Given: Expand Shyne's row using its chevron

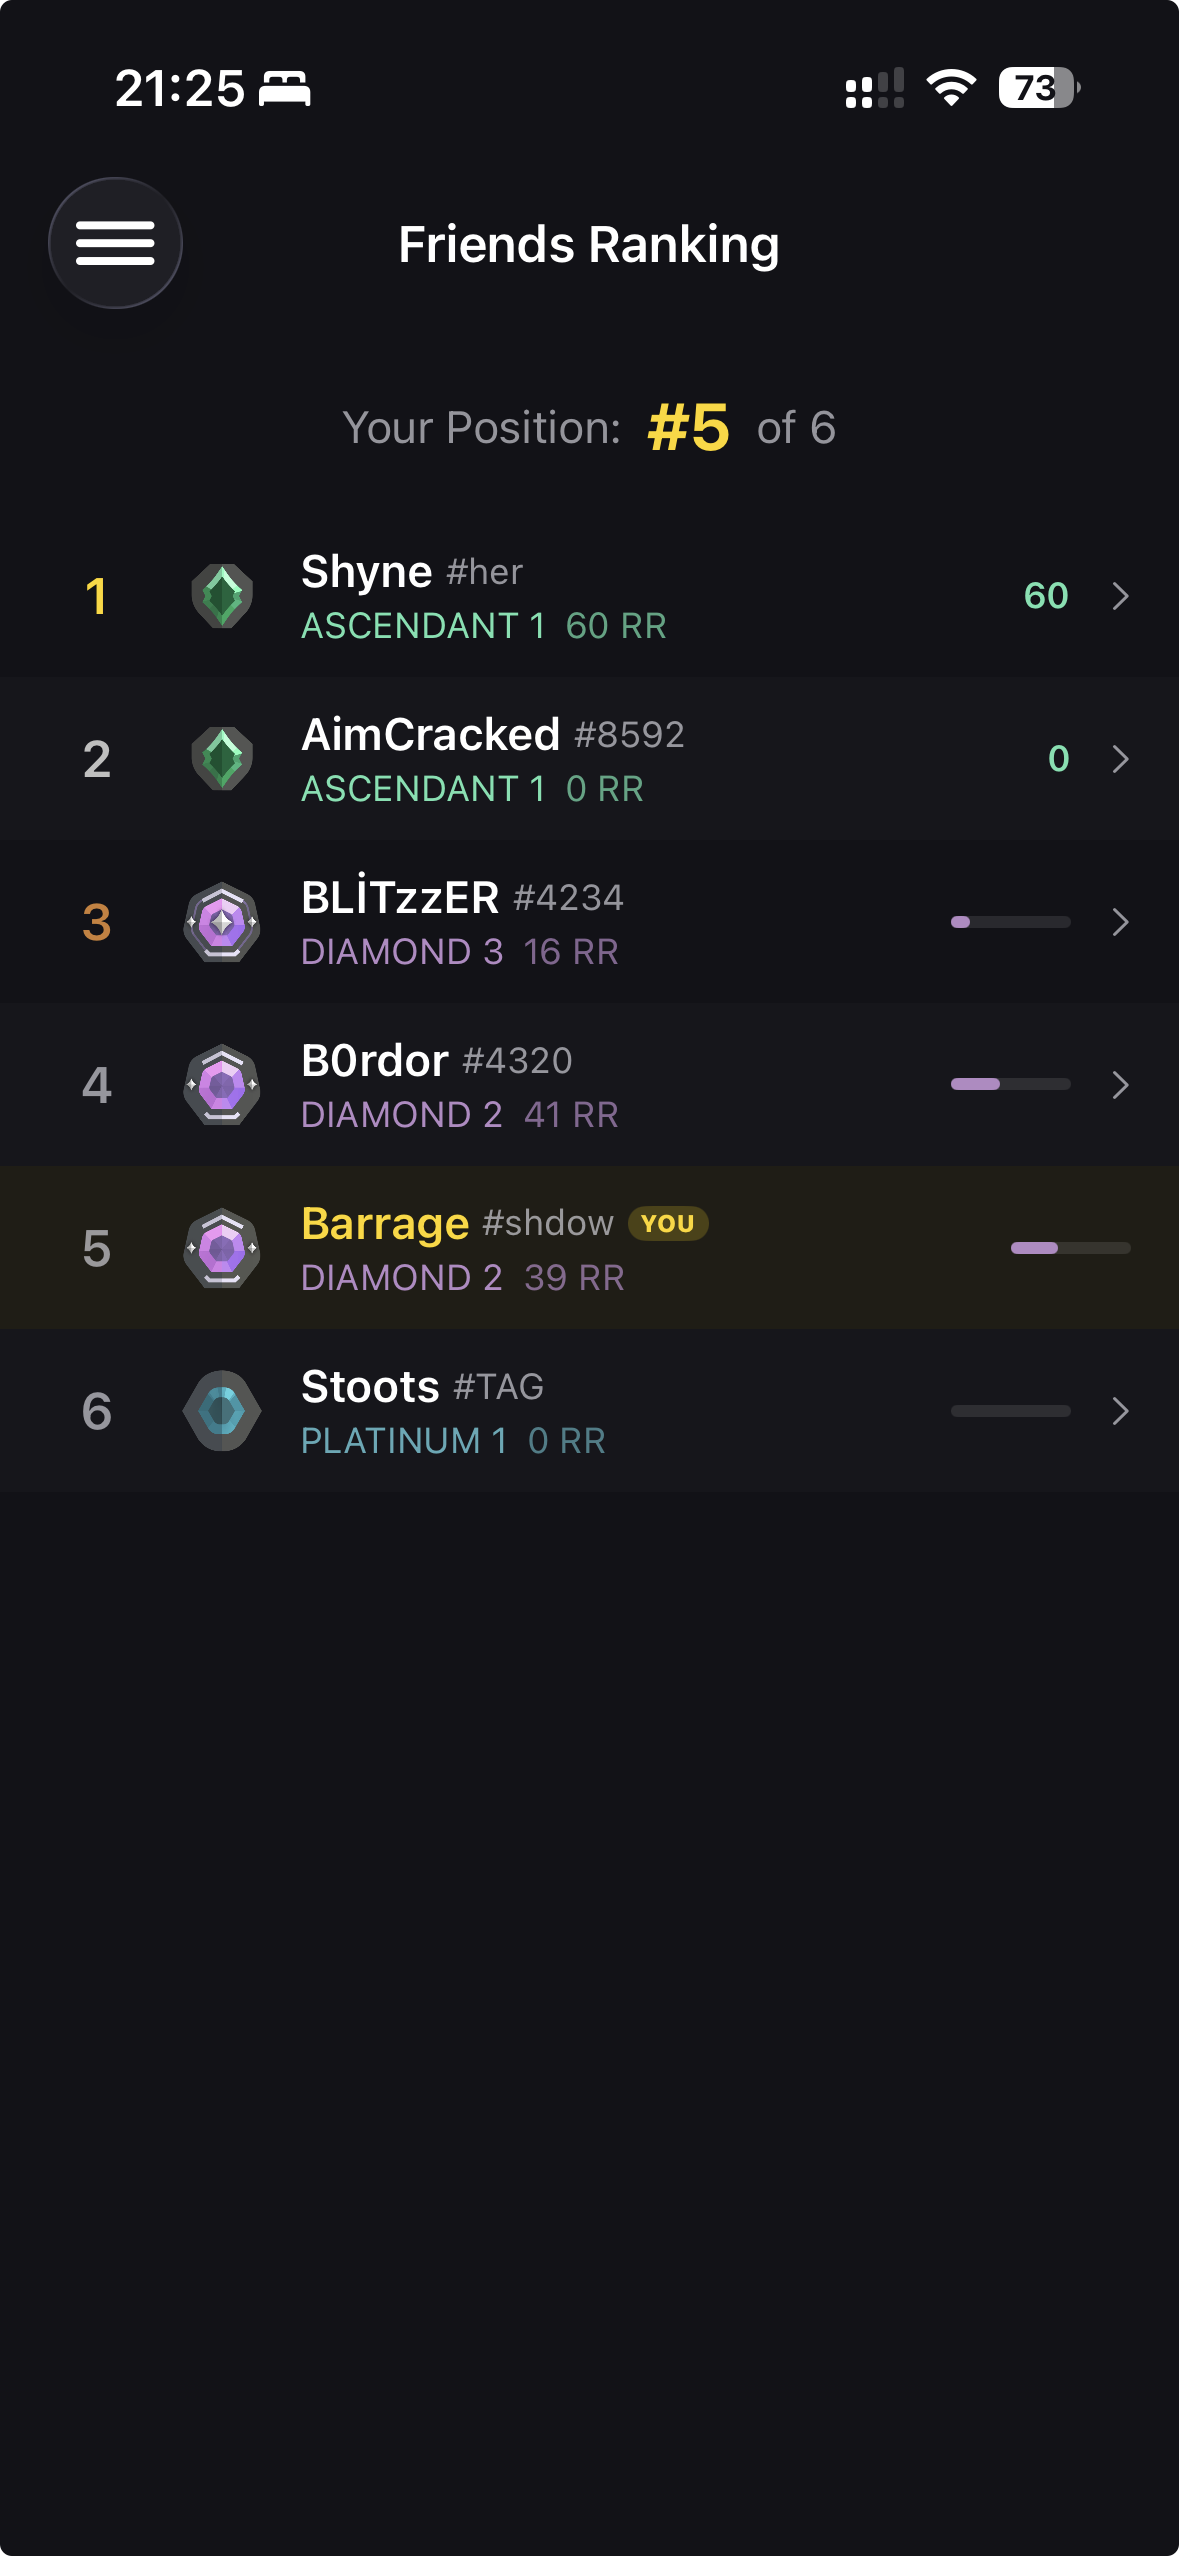Looking at the screenshot, I should 1120,596.
